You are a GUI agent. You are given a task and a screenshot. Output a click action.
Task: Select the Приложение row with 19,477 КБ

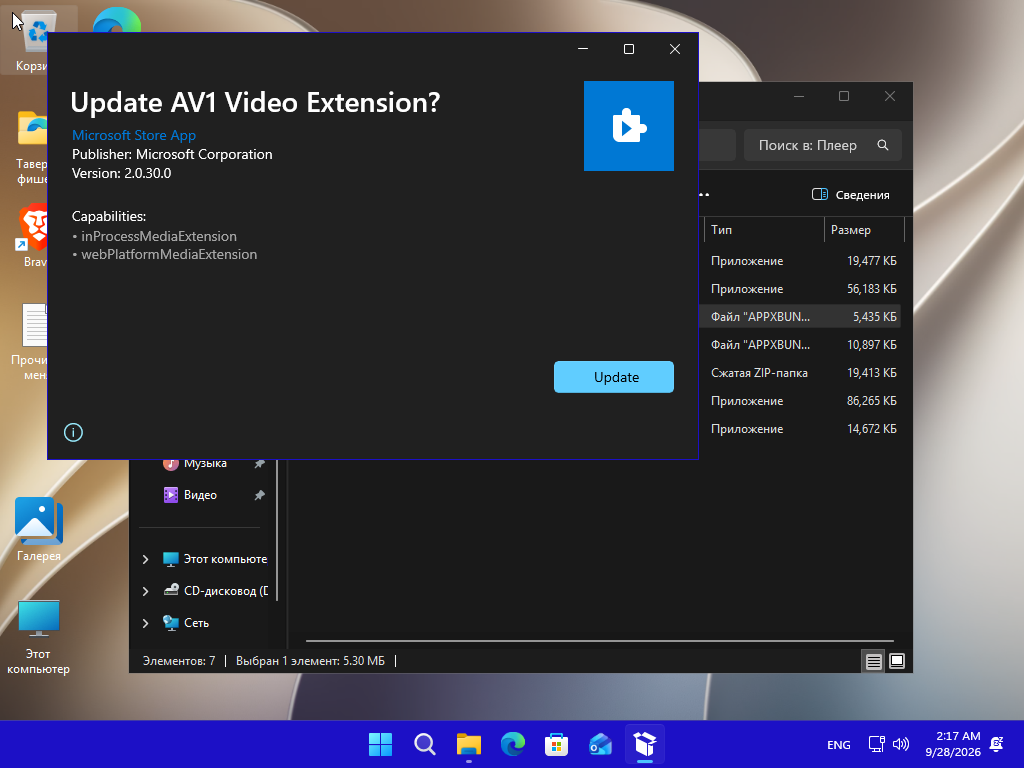800,261
